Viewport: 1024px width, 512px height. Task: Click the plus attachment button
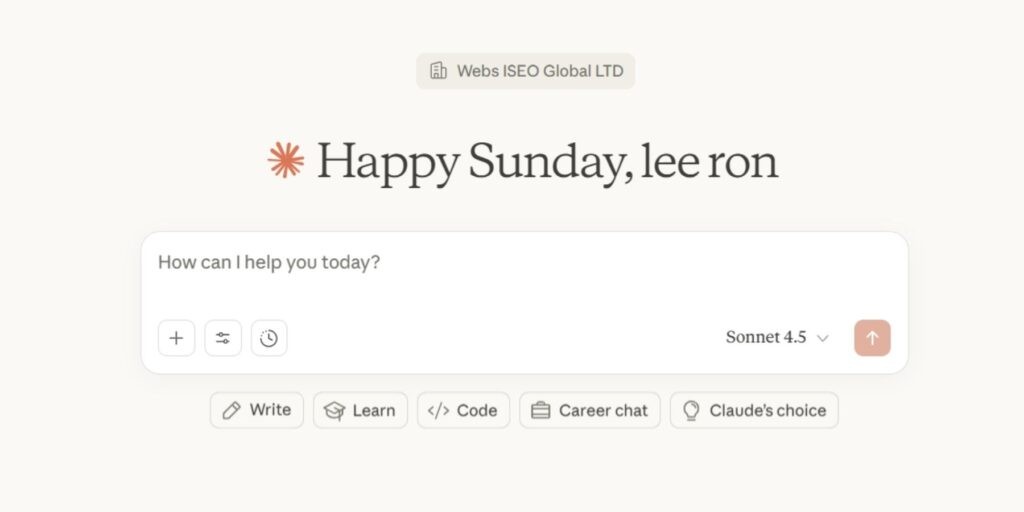pyautogui.click(x=176, y=338)
